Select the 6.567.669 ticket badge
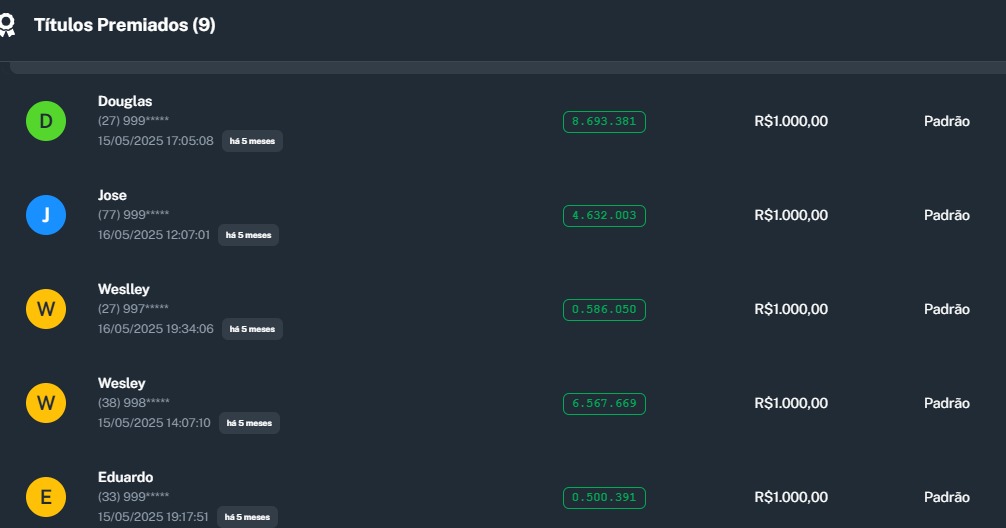Screen dimensions: 1006x528 [x=604, y=404]
